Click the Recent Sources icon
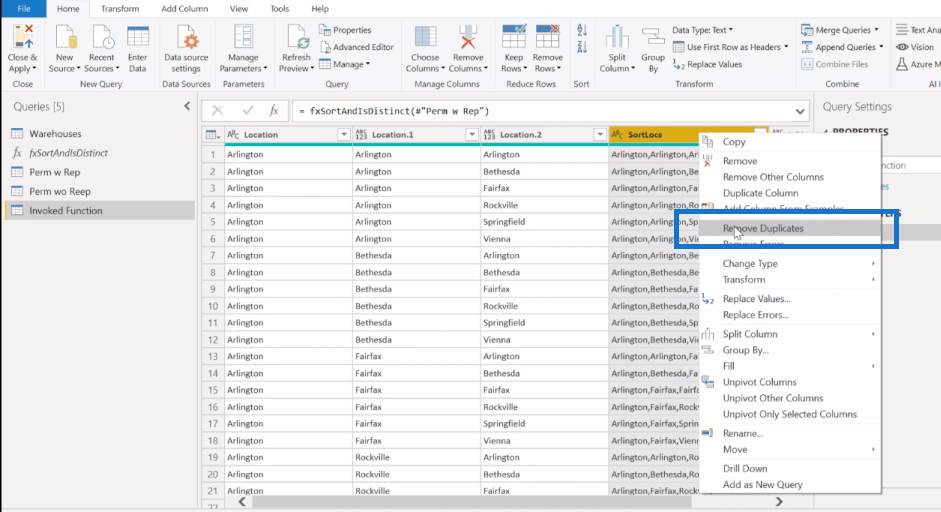The height and width of the screenshot is (512, 941). (101, 38)
